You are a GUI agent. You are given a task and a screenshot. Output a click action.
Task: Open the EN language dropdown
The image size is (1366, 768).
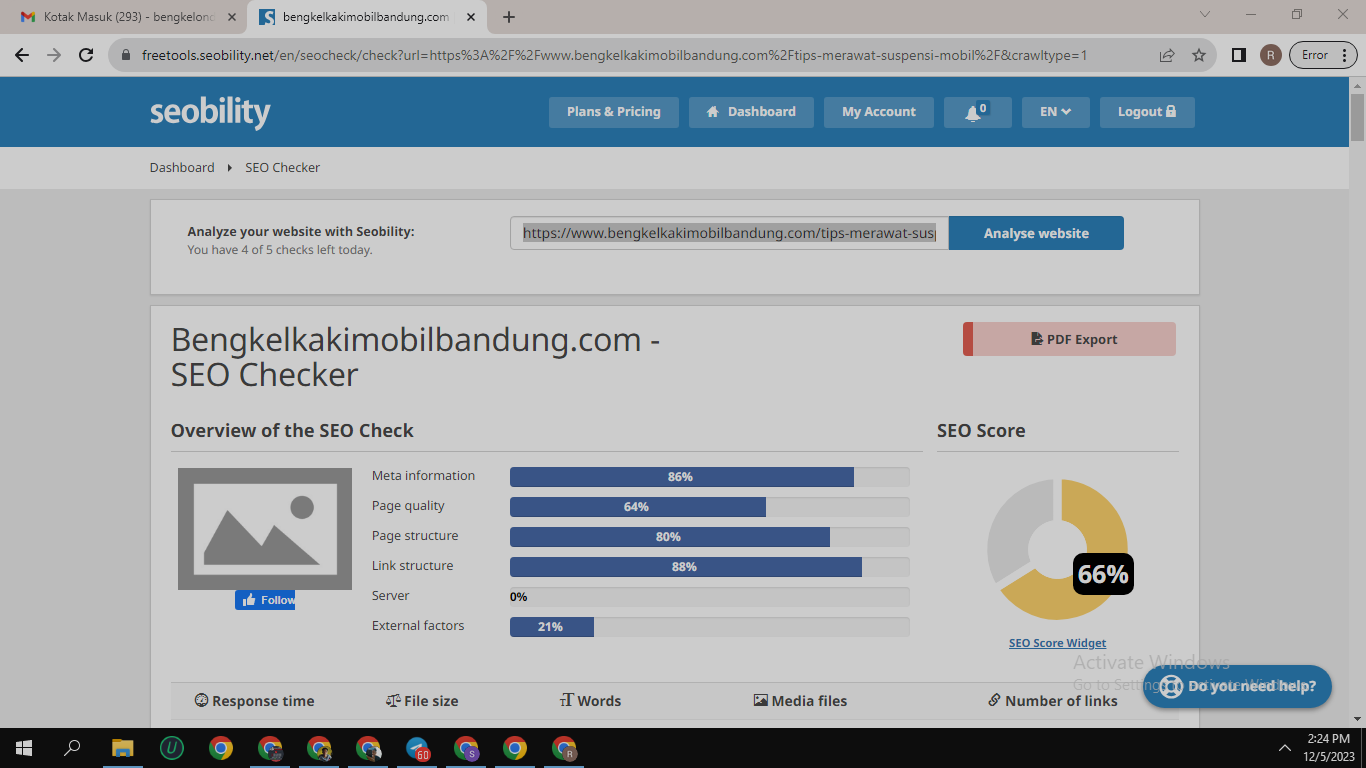click(1056, 112)
